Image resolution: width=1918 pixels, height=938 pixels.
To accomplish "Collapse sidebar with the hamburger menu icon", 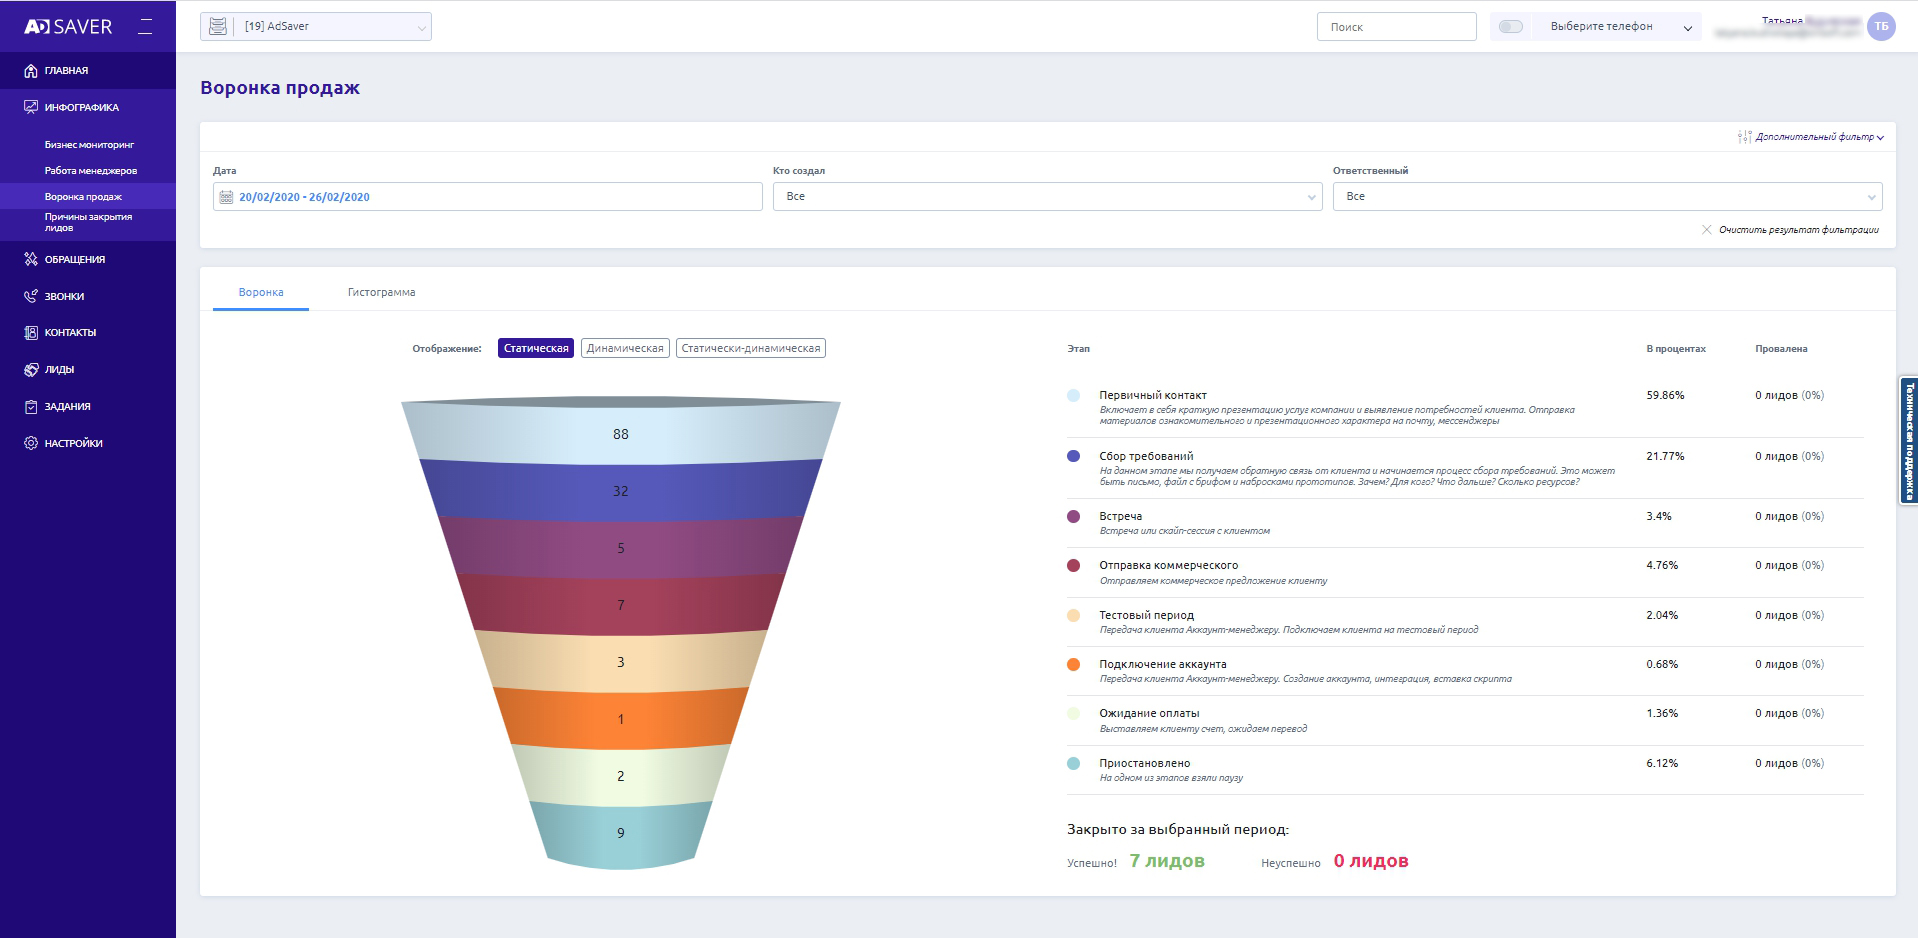I will point(146,27).
